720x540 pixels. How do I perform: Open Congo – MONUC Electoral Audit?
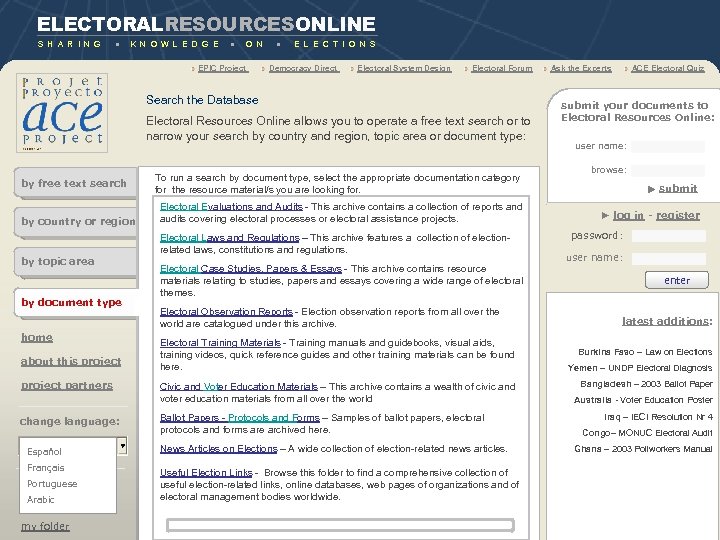click(647, 433)
